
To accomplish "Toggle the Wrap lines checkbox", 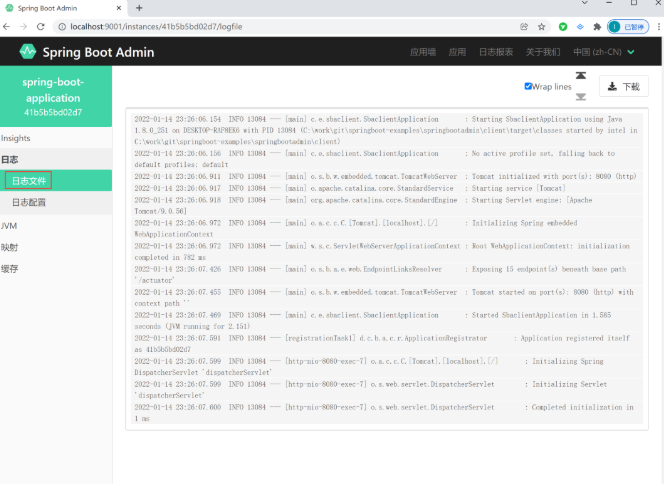I will 528,86.
